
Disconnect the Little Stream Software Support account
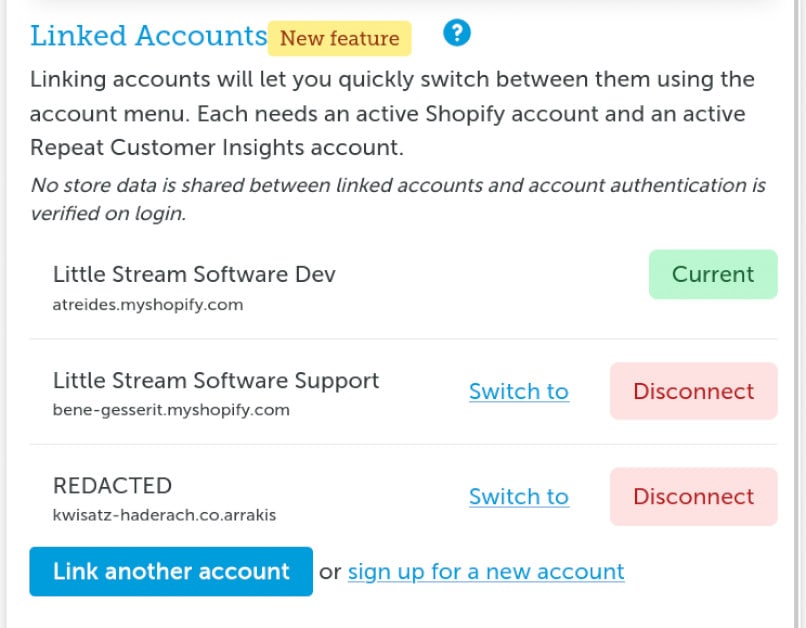click(x=693, y=391)
